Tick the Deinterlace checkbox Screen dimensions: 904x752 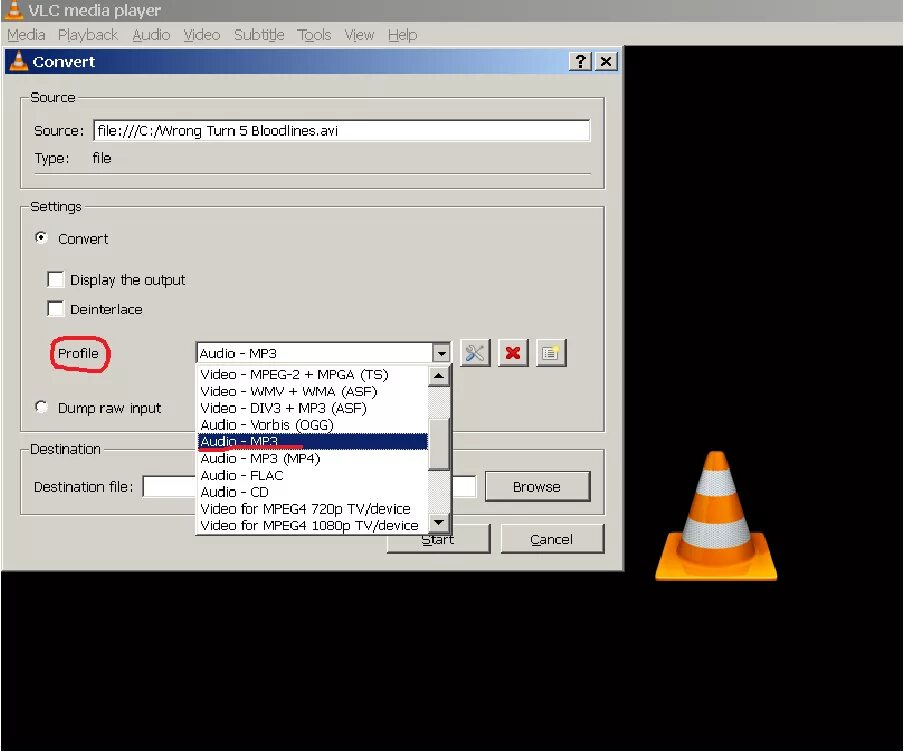click(55, 309)
